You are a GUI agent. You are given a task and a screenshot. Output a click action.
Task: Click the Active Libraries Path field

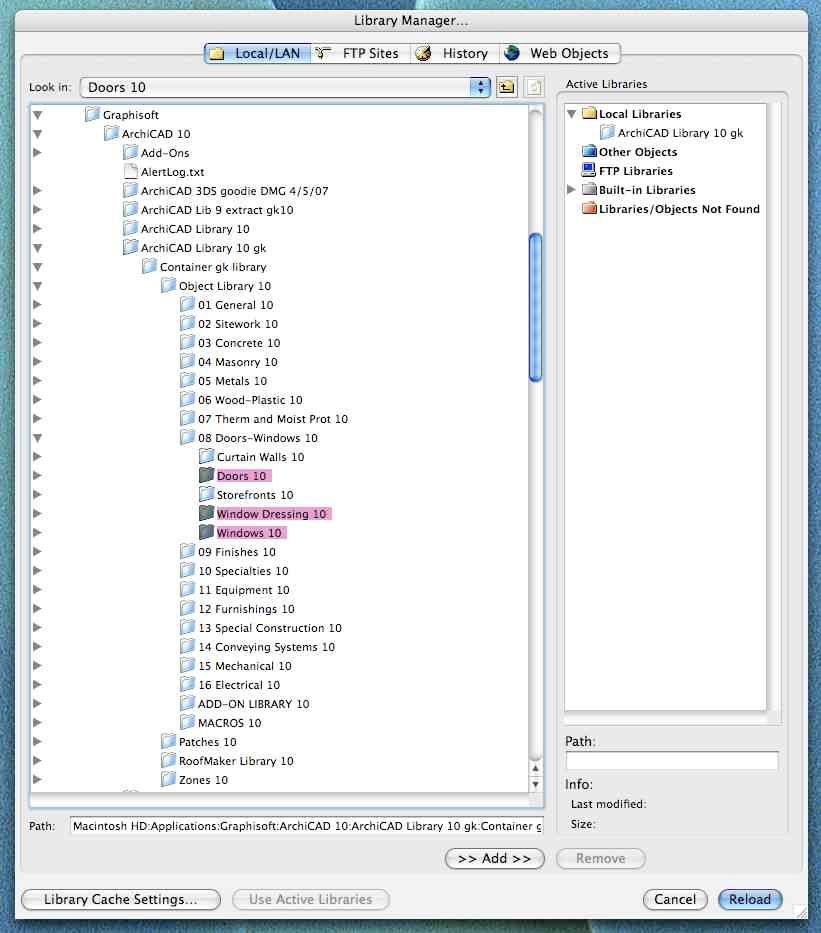[x=672, y=760]
